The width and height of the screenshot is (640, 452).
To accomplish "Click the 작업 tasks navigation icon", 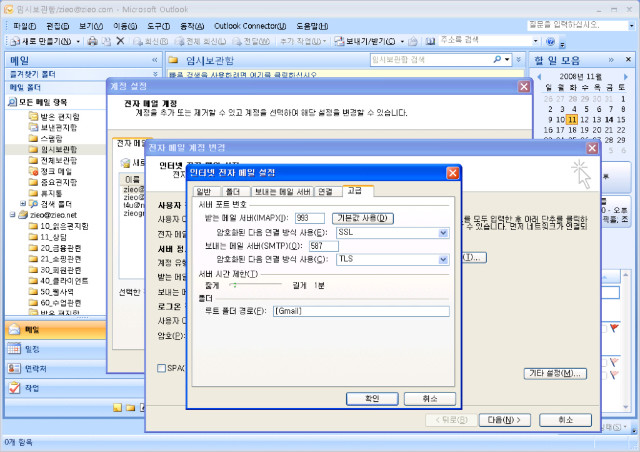I will click(x=14, y=388).
